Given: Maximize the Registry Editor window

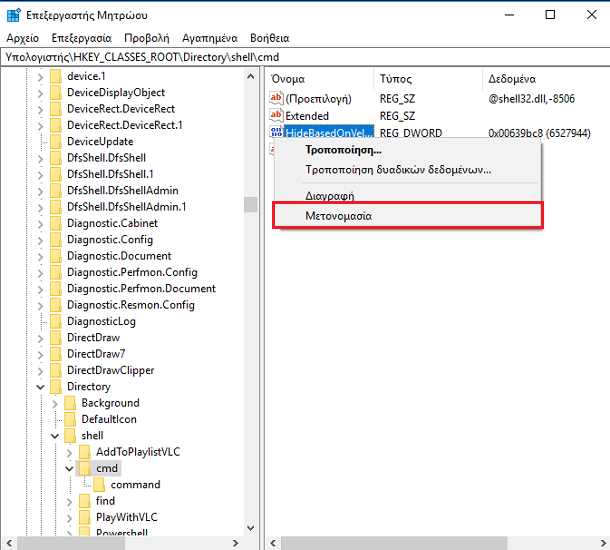Looking at the screenshot, I should [x=550, y=15].
